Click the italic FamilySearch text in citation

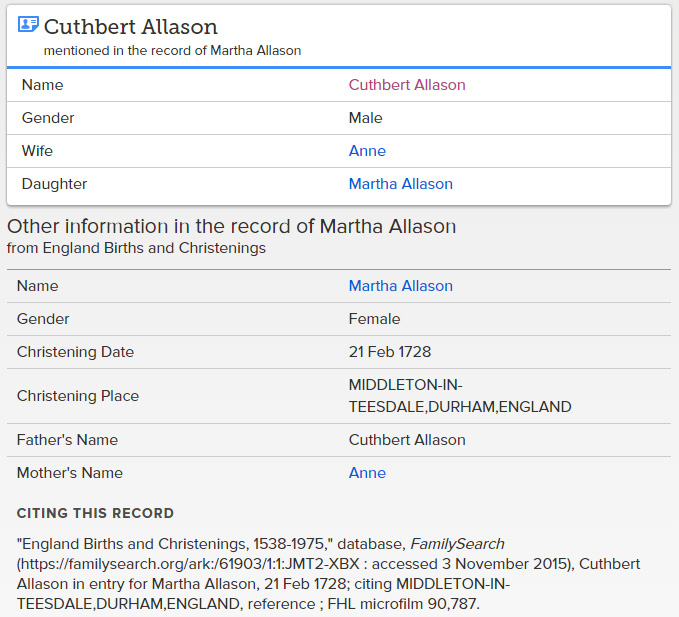click(x=457, y=544)
